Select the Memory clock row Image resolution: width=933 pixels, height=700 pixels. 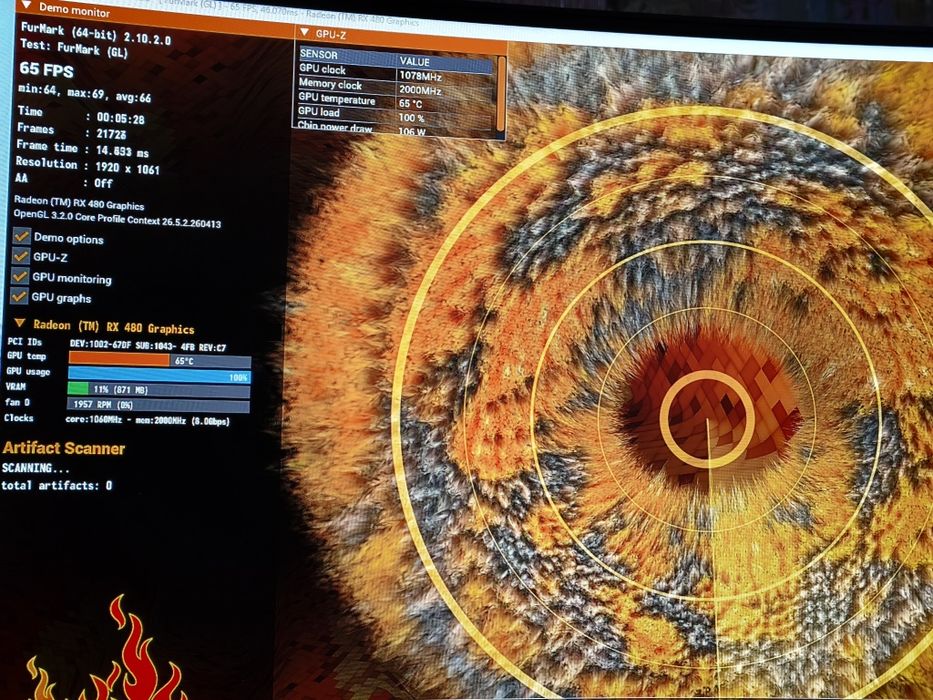pos(396,87)
